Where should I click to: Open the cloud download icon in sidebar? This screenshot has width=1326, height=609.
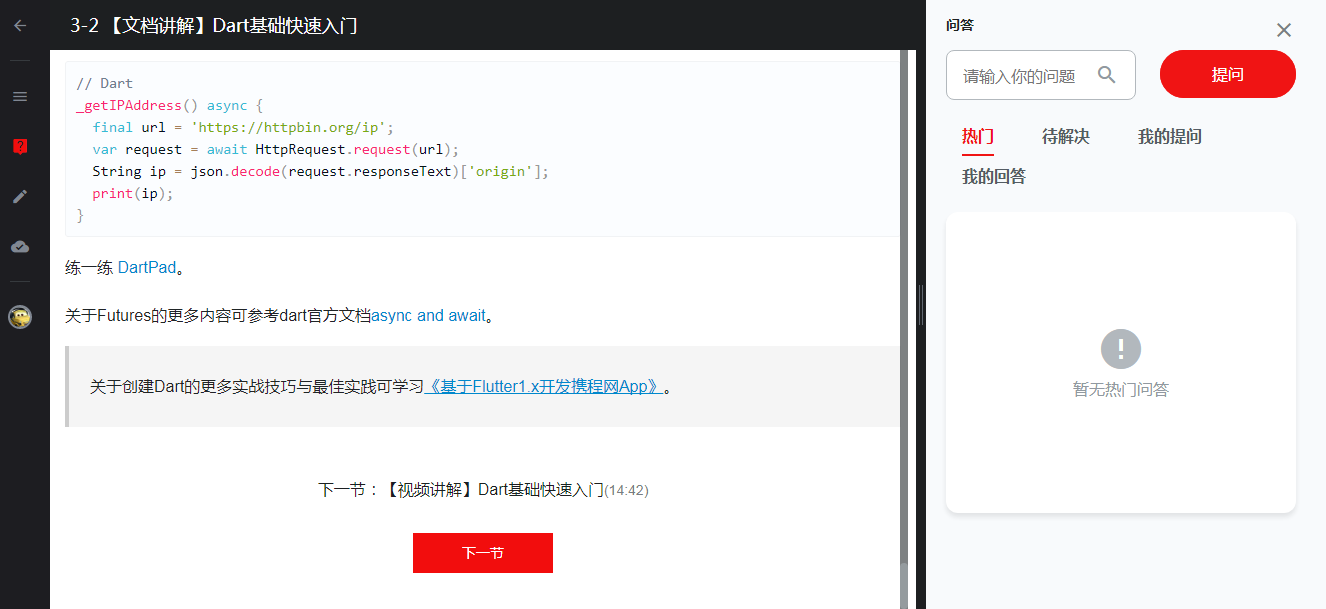20,246
